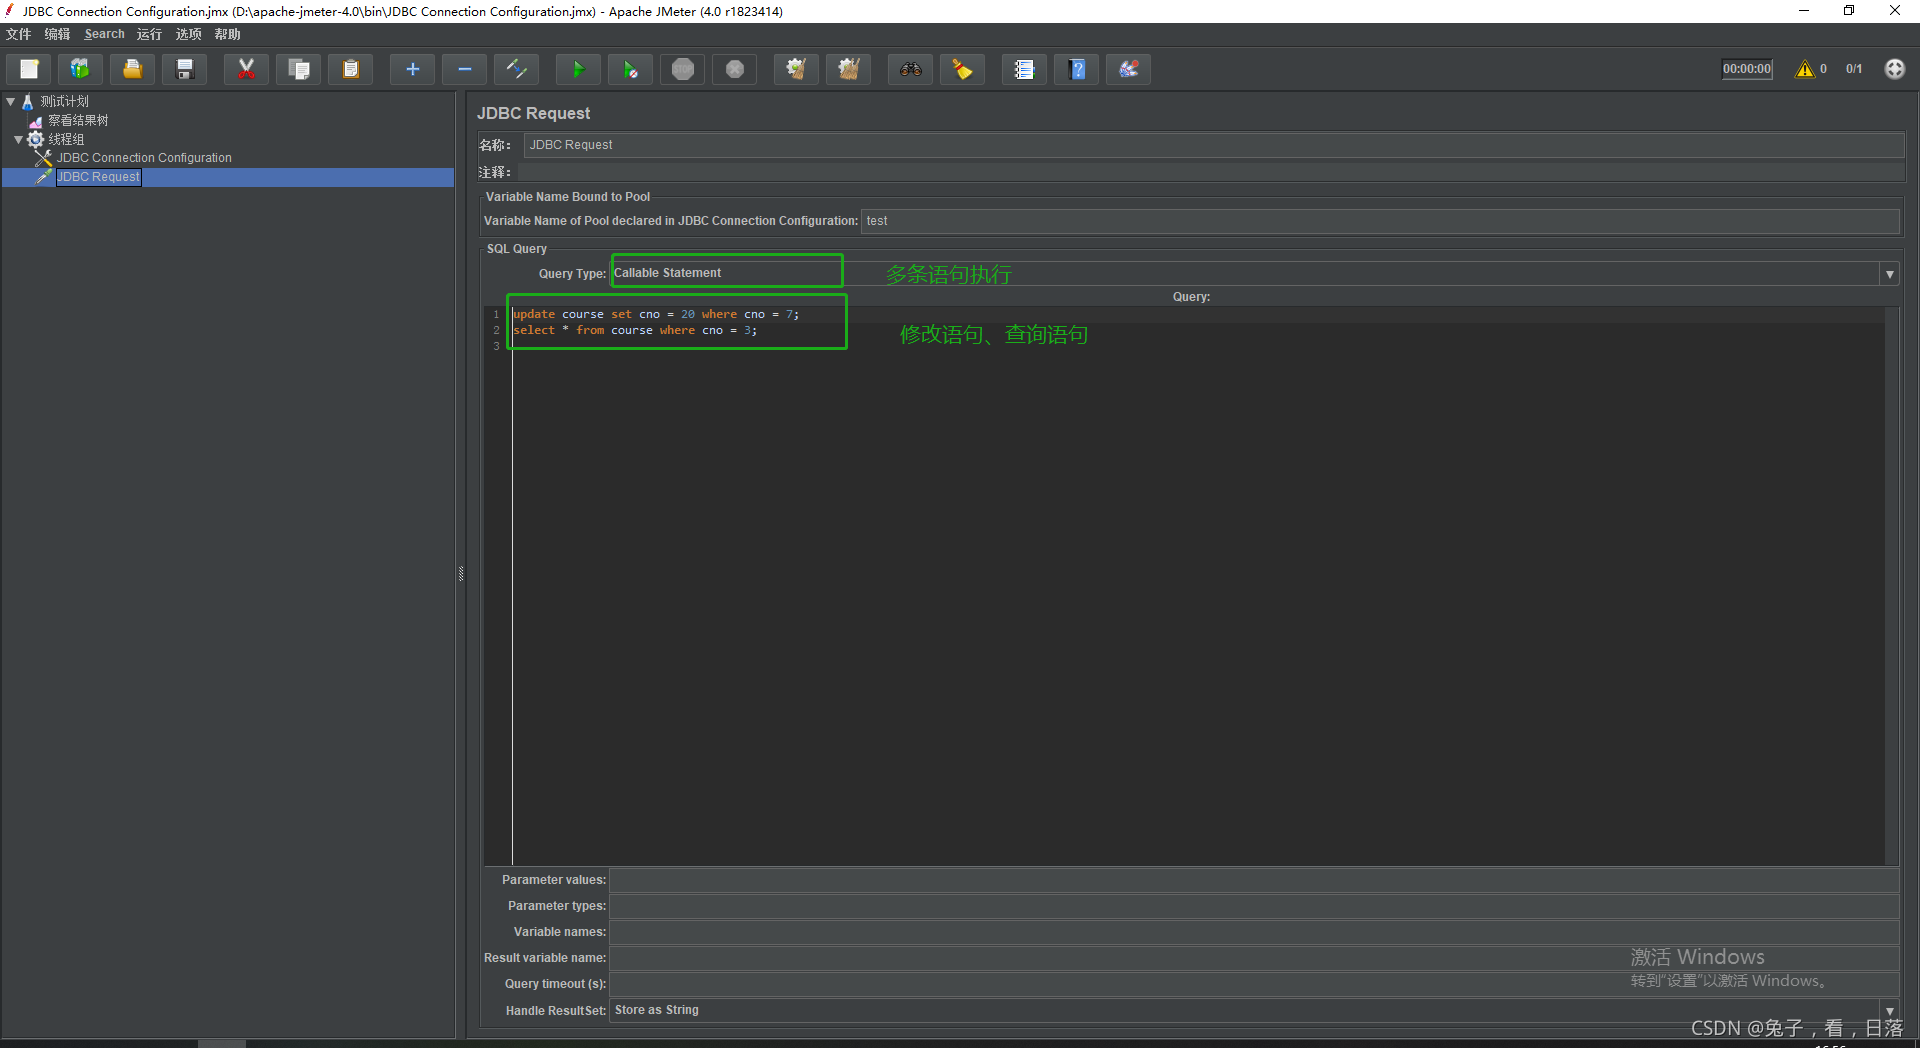Expand all tree nodes with plus icon

click(x=412, y=69)
